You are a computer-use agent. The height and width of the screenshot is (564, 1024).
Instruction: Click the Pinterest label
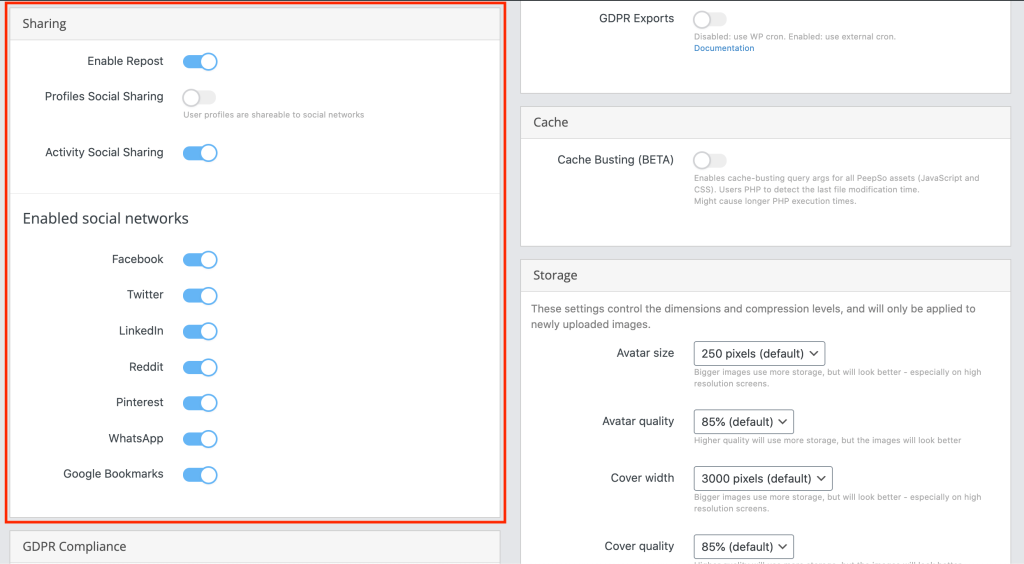click(x=140, y=402)
